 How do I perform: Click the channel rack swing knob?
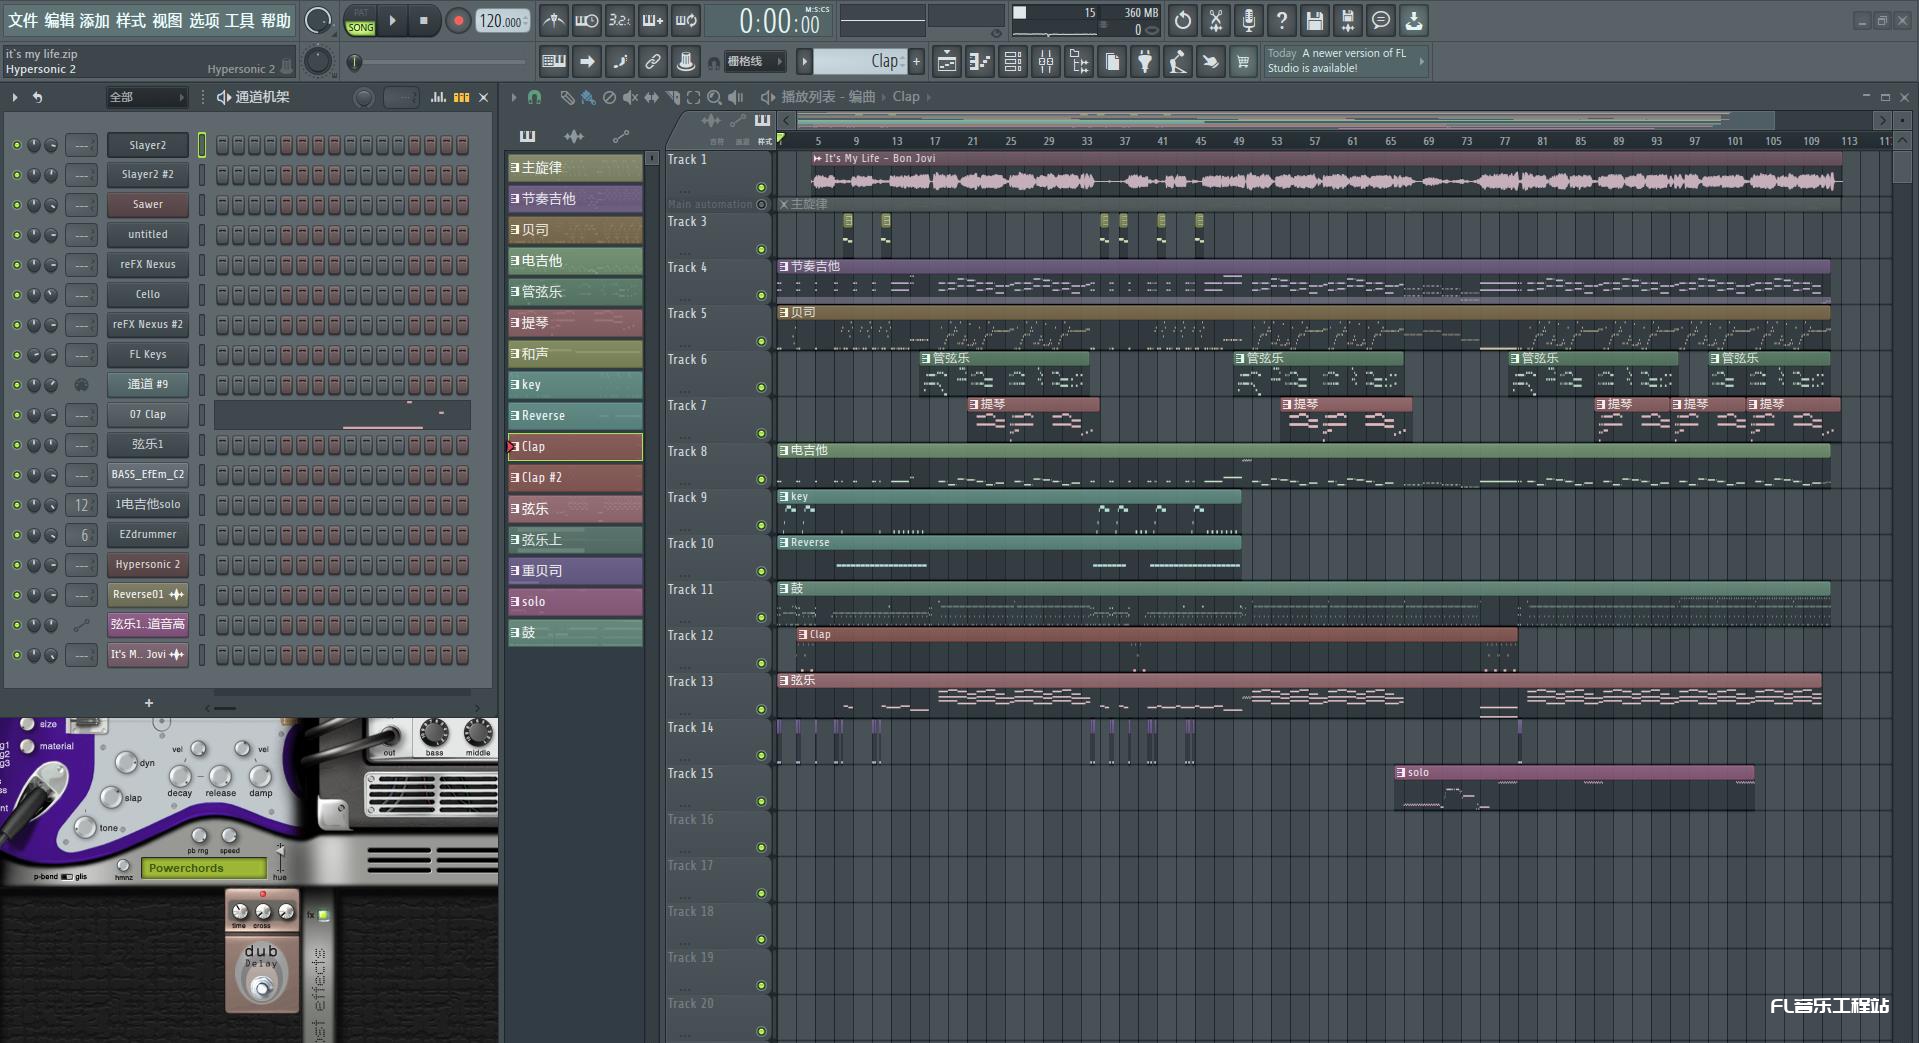click(x=364, y=97)
